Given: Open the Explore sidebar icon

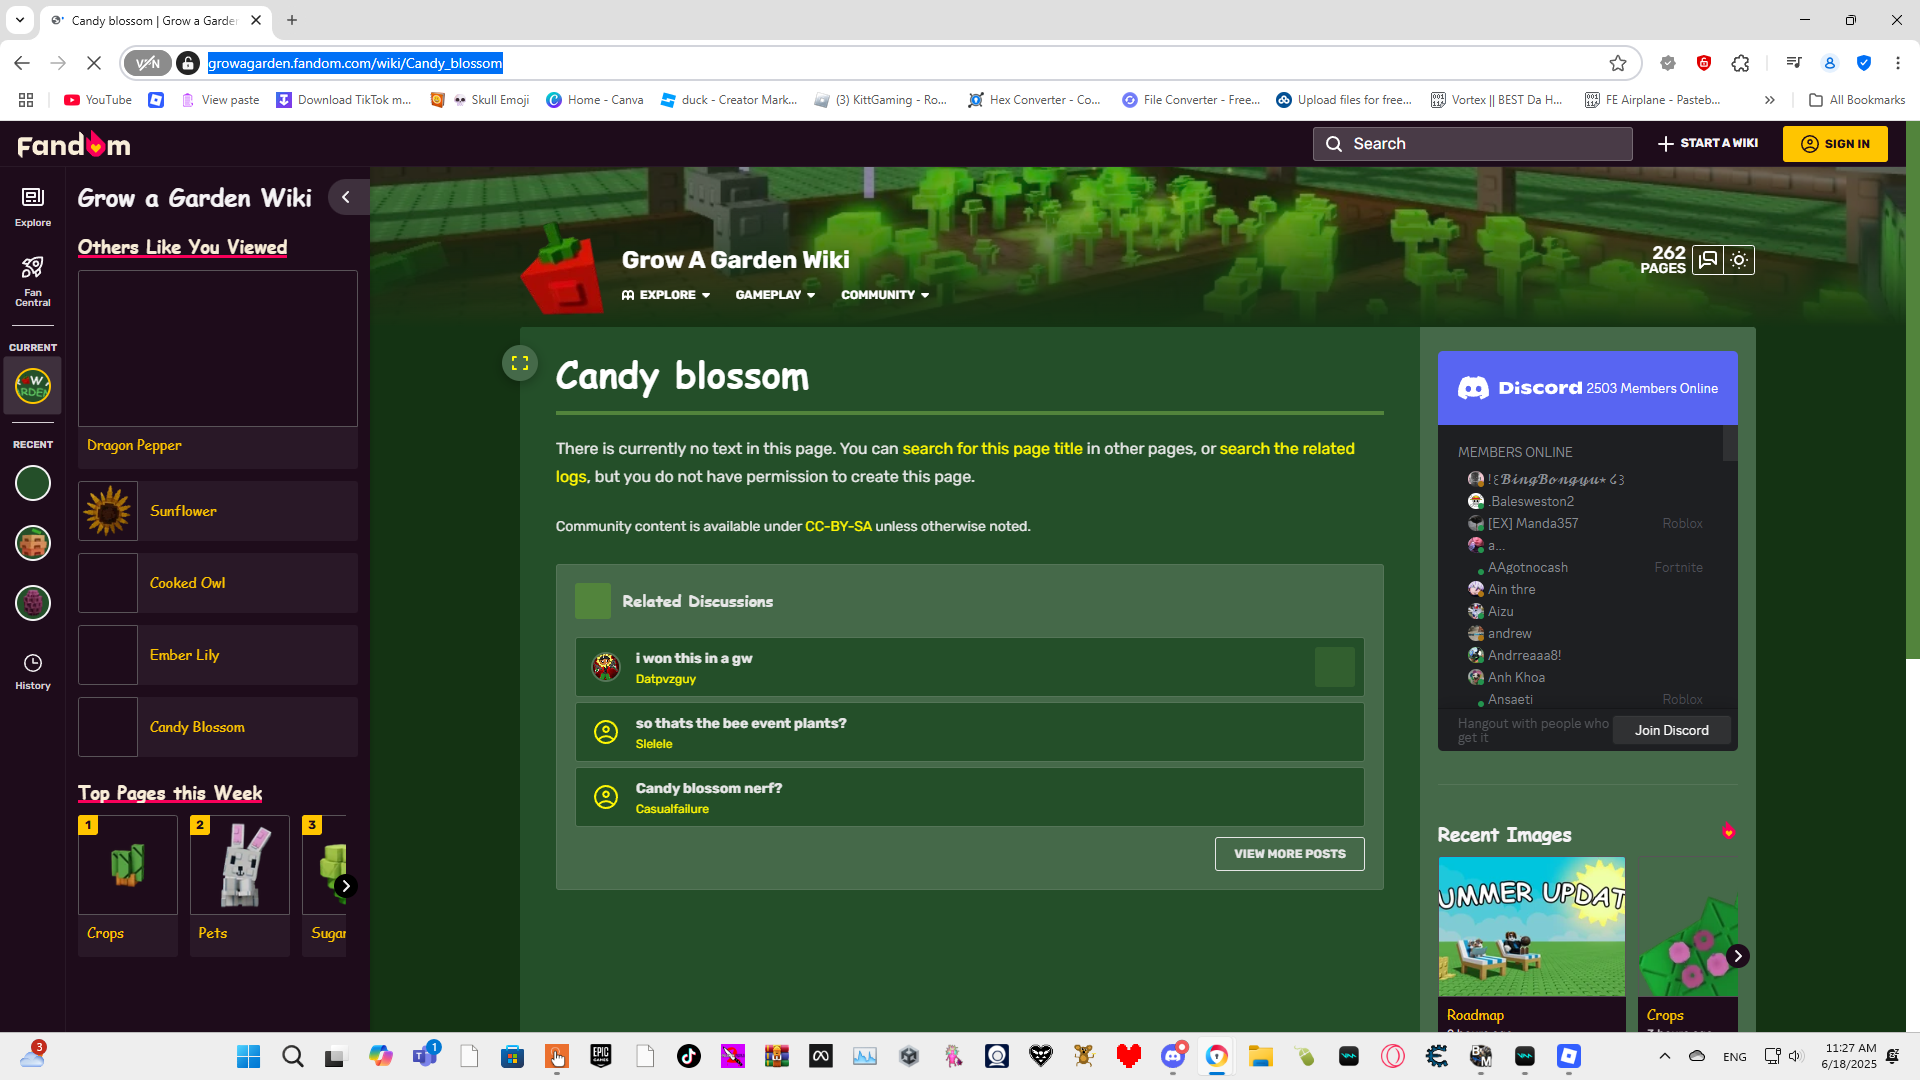Looking at the screenshot, I should tap(33, 207).
